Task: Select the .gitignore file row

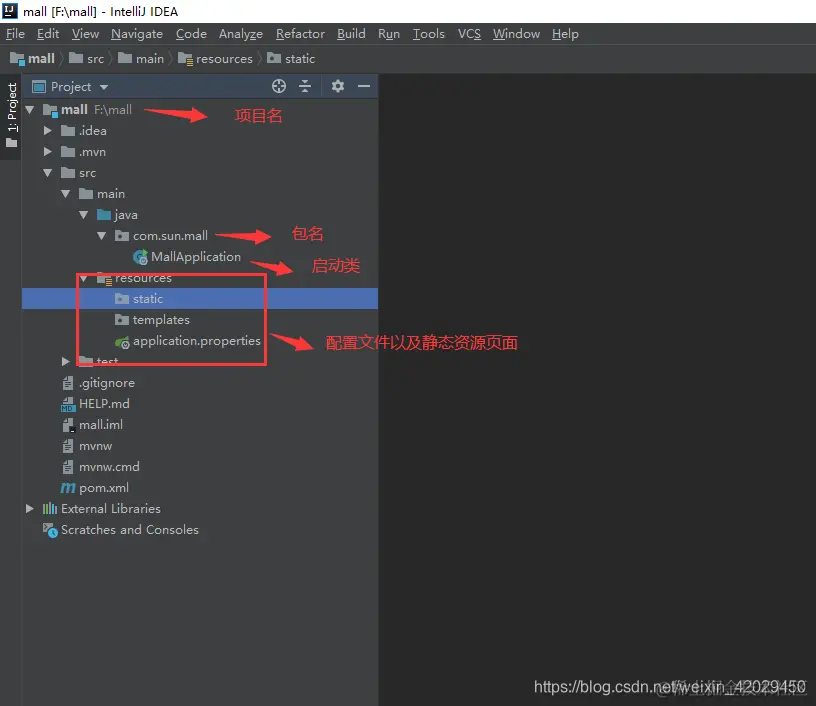Action: 200,383
